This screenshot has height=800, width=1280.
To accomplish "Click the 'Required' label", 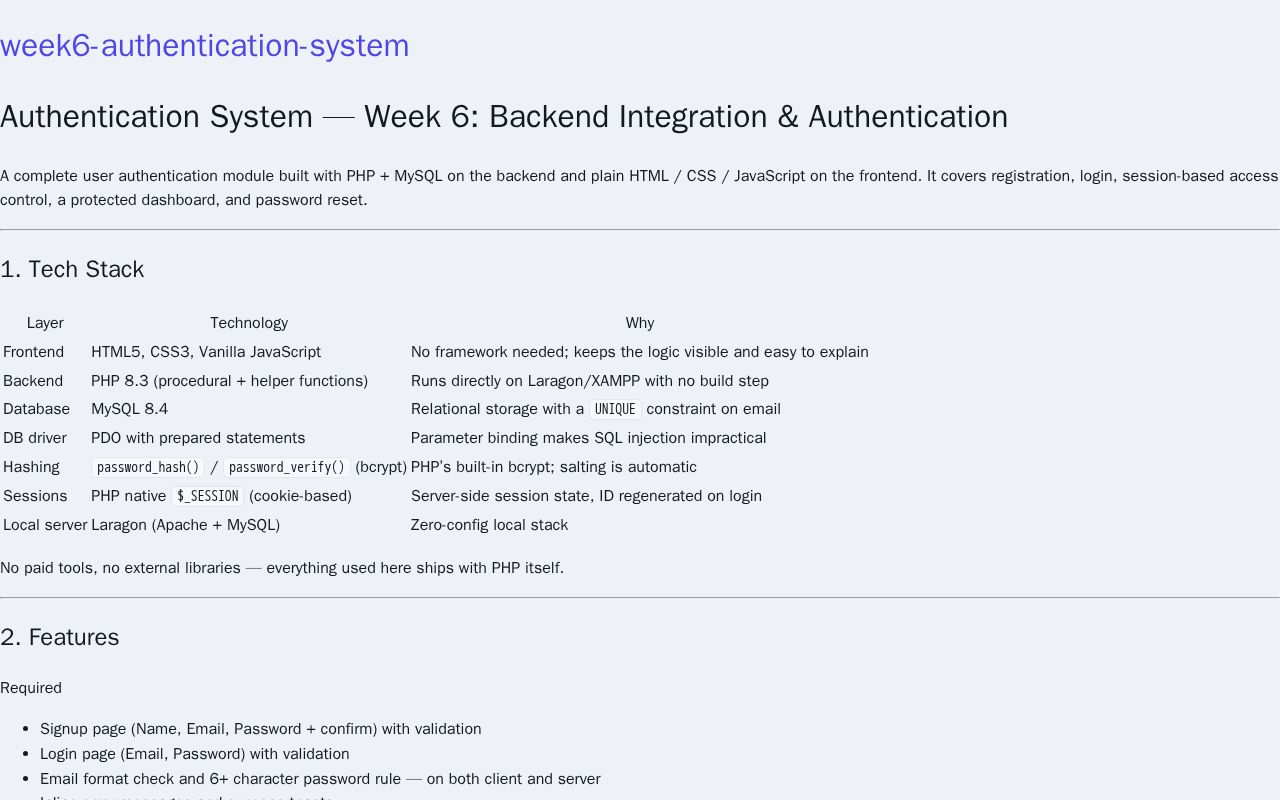I will [x=31, y=688].
